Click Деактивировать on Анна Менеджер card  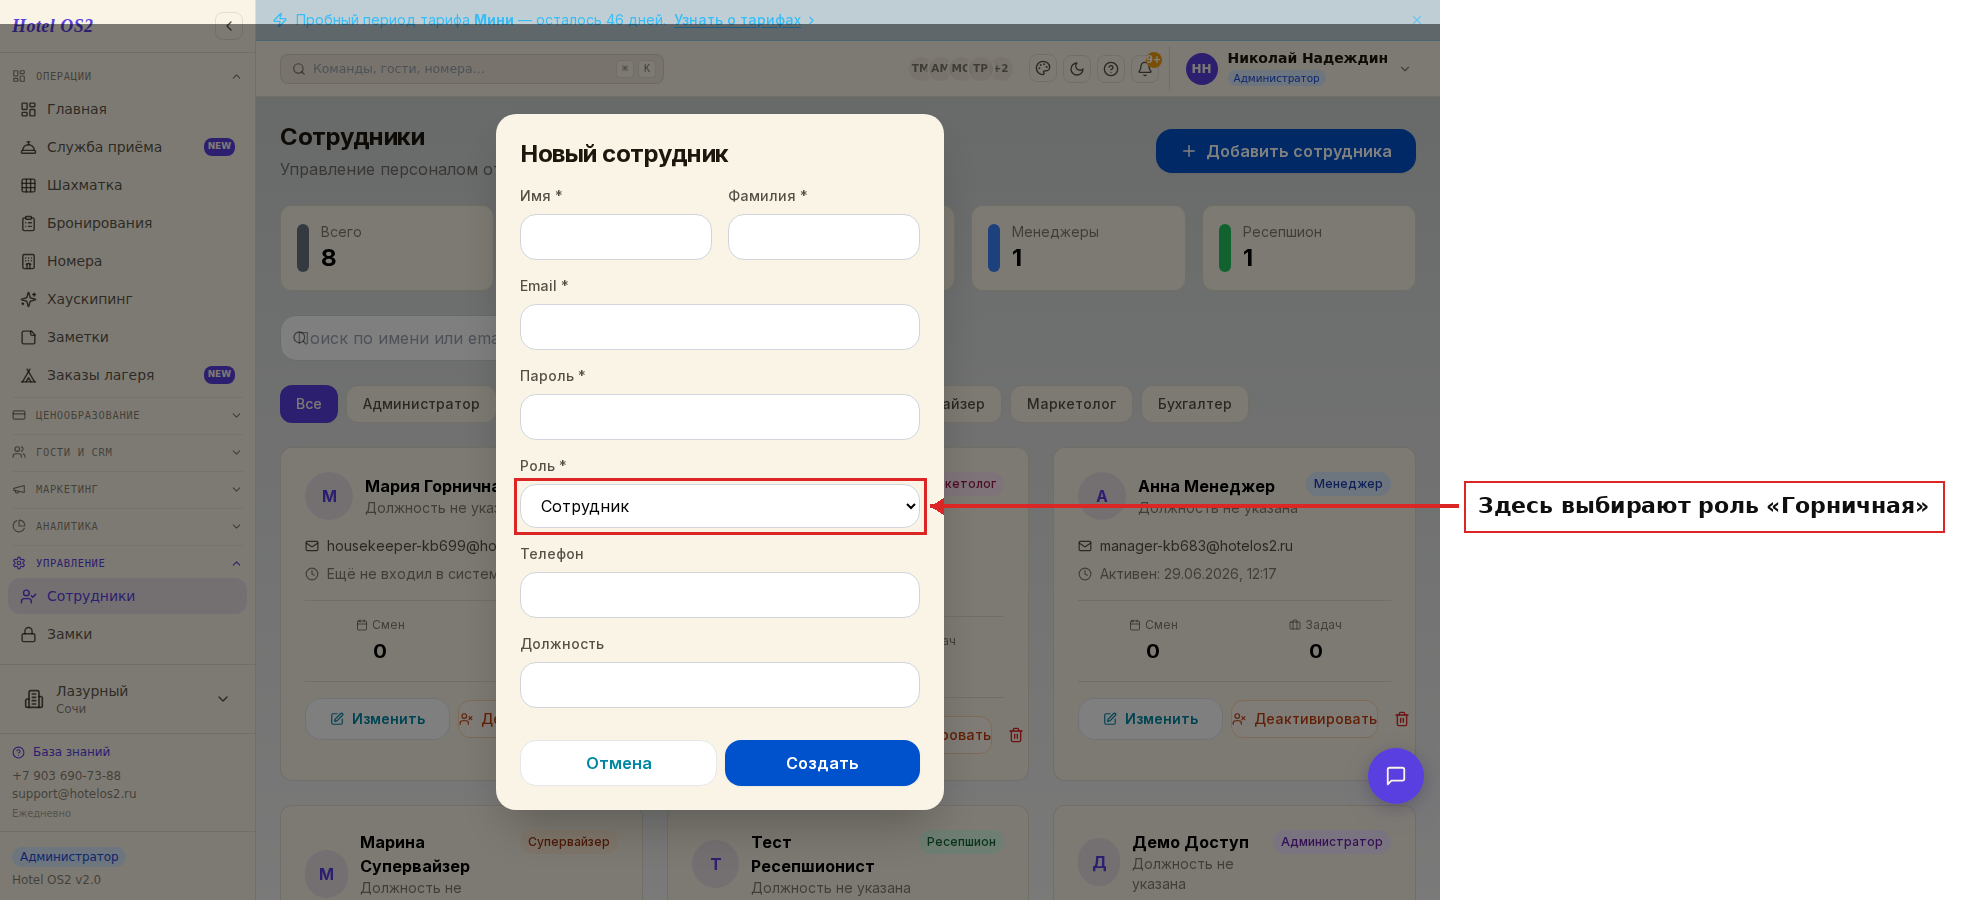(x=1304, y=719)
